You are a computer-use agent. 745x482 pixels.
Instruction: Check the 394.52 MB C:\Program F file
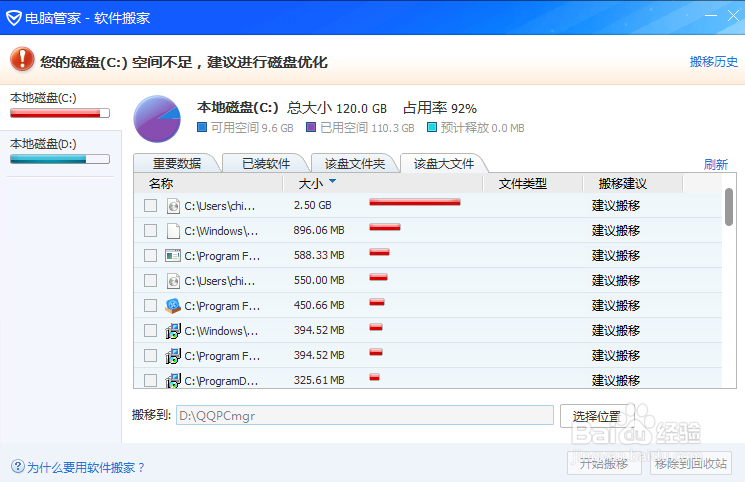tap(151, 356)
